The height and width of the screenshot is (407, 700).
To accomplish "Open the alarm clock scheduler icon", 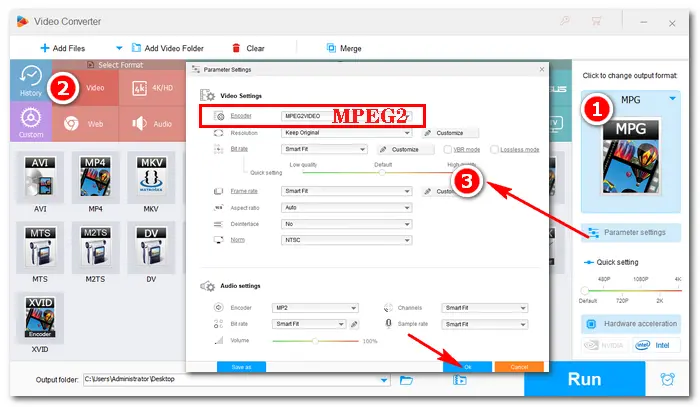I will [667, 379].
